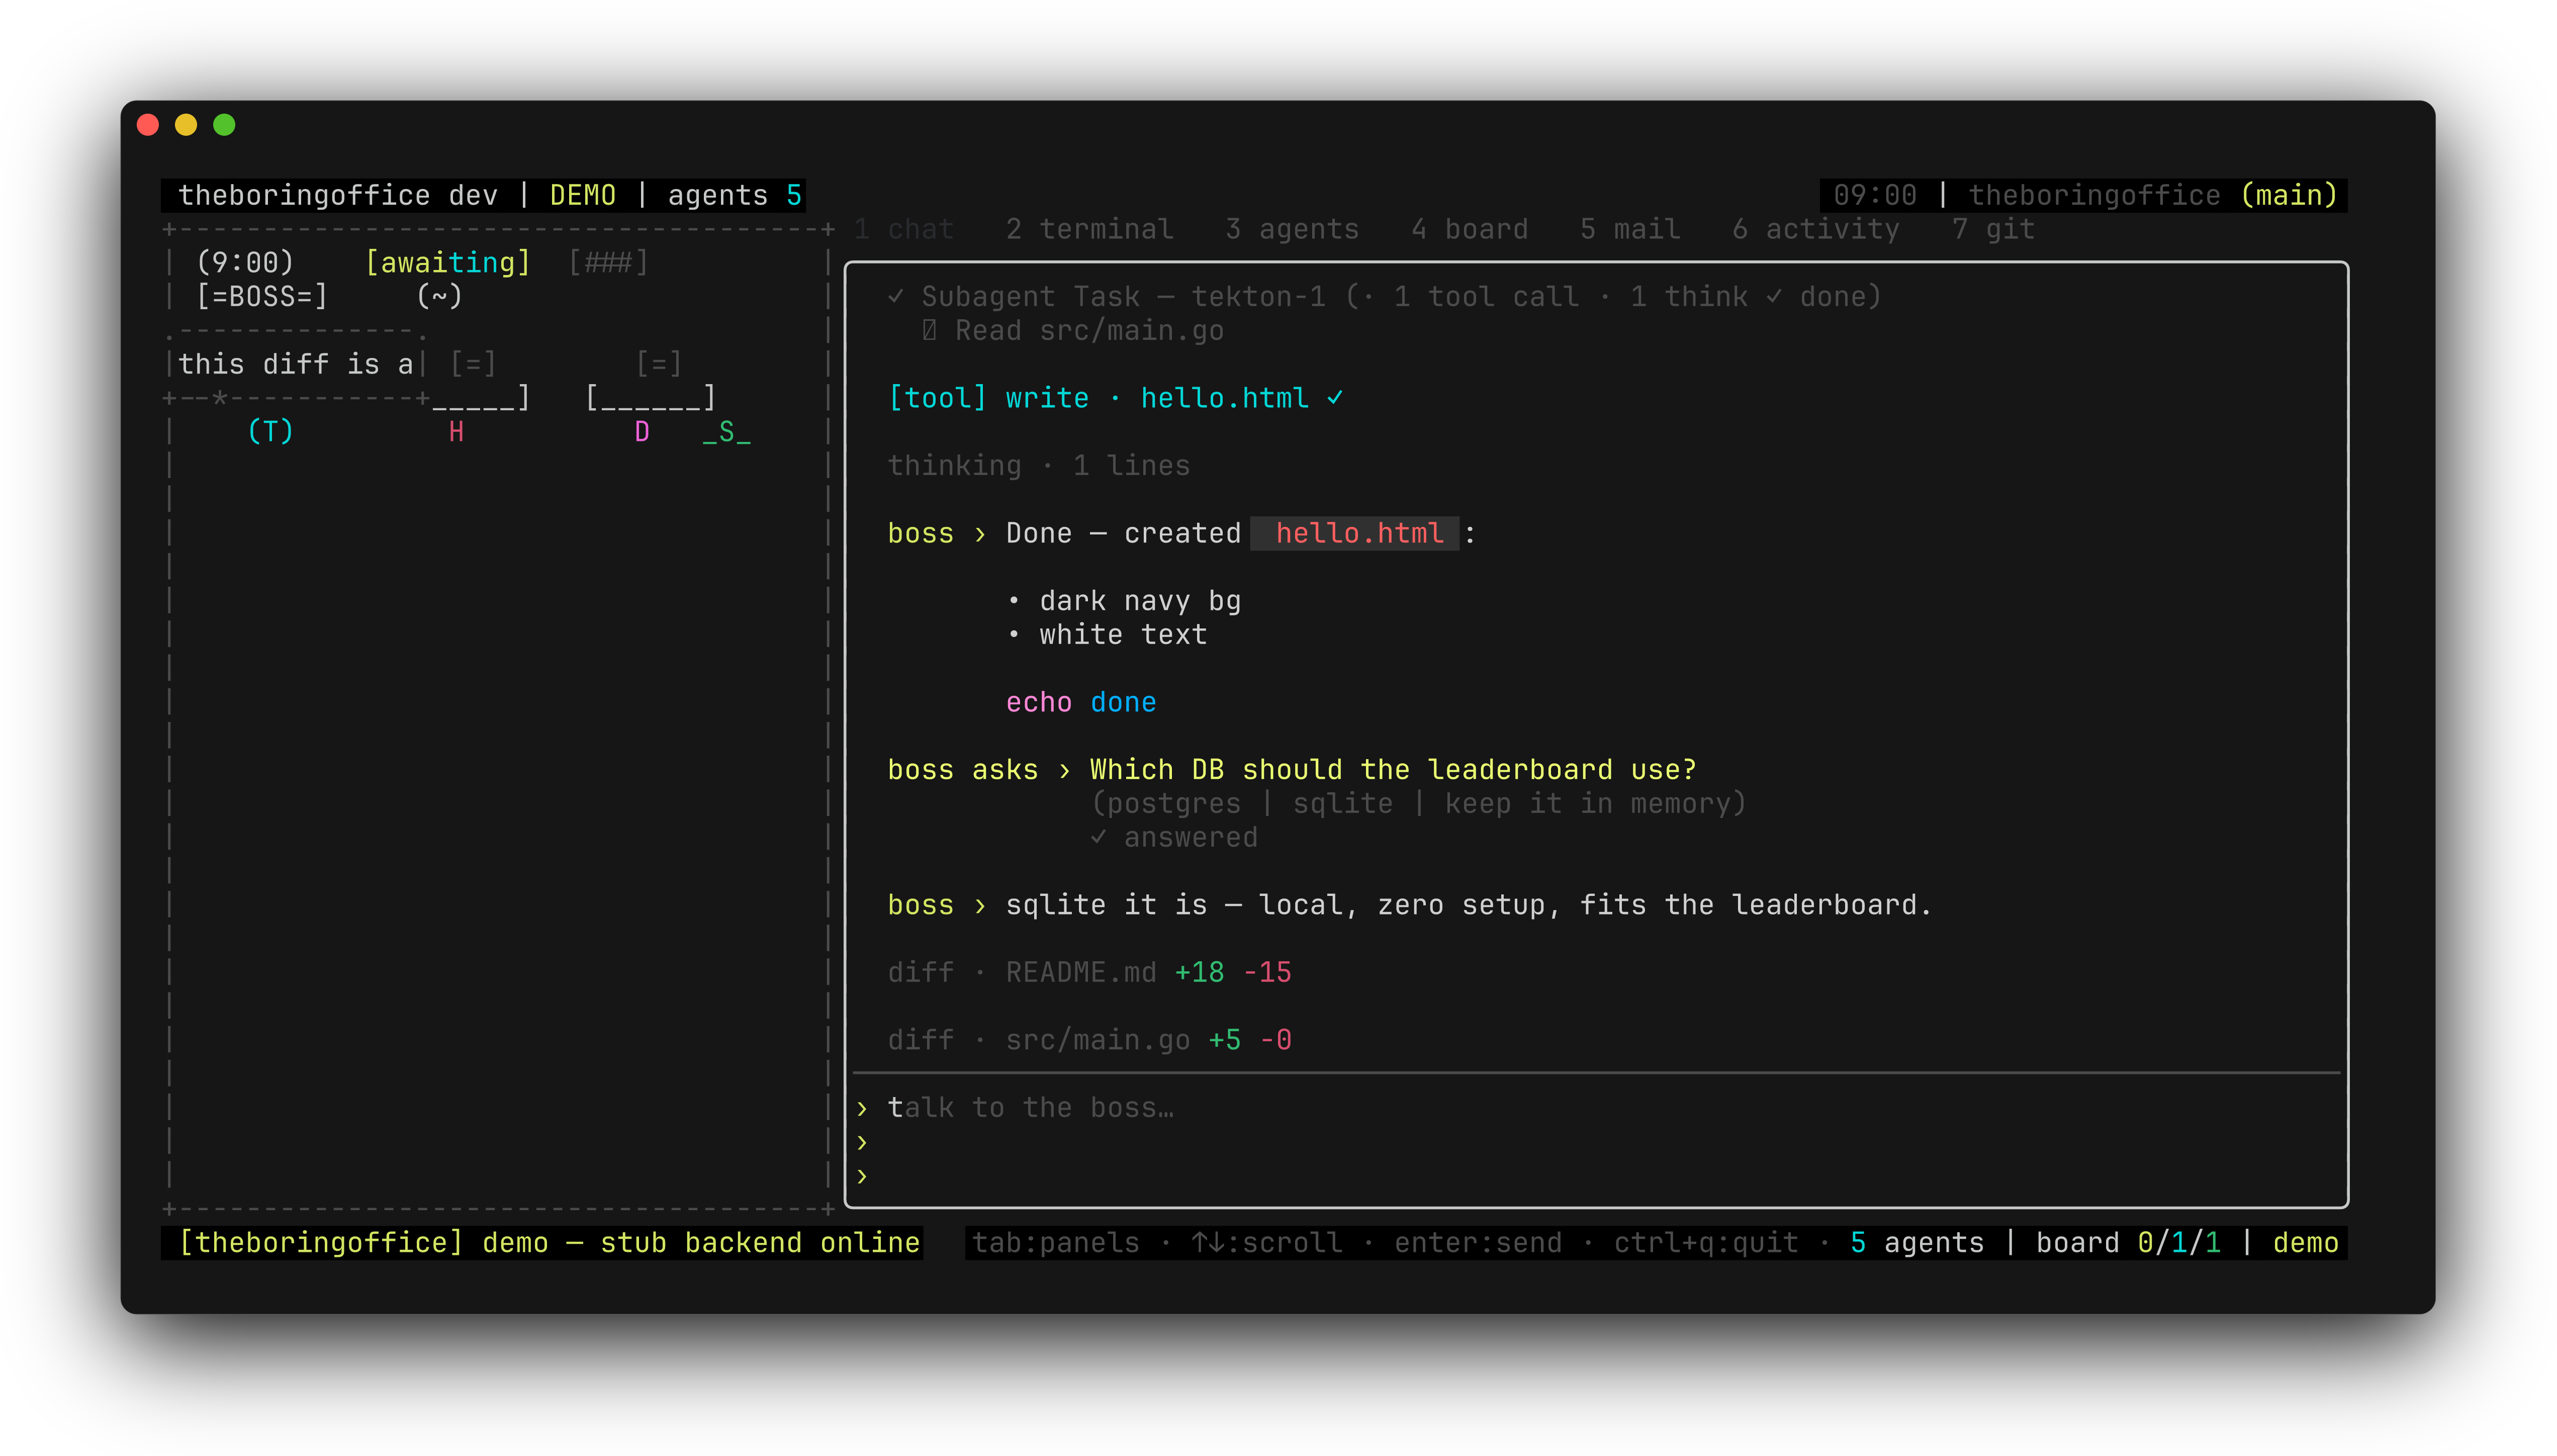Click the magenta D agent sprite

(642, 431)
